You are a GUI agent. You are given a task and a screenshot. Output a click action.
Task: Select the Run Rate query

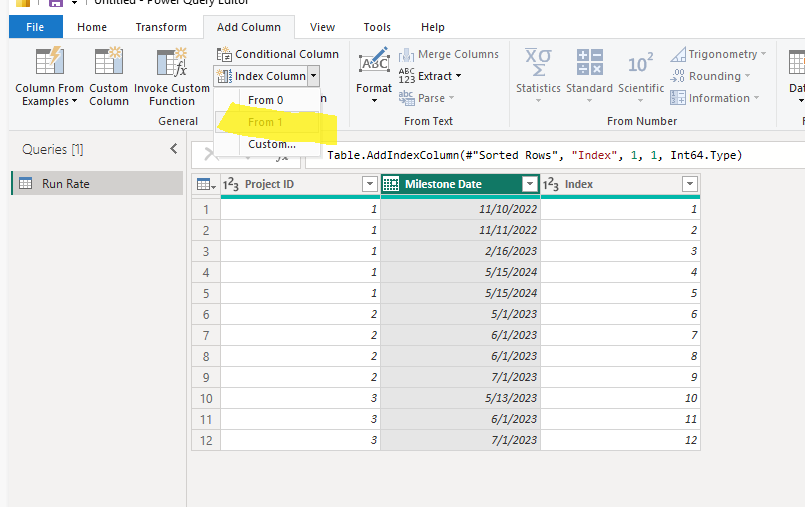pyautogui.click(x=97, y=183)
